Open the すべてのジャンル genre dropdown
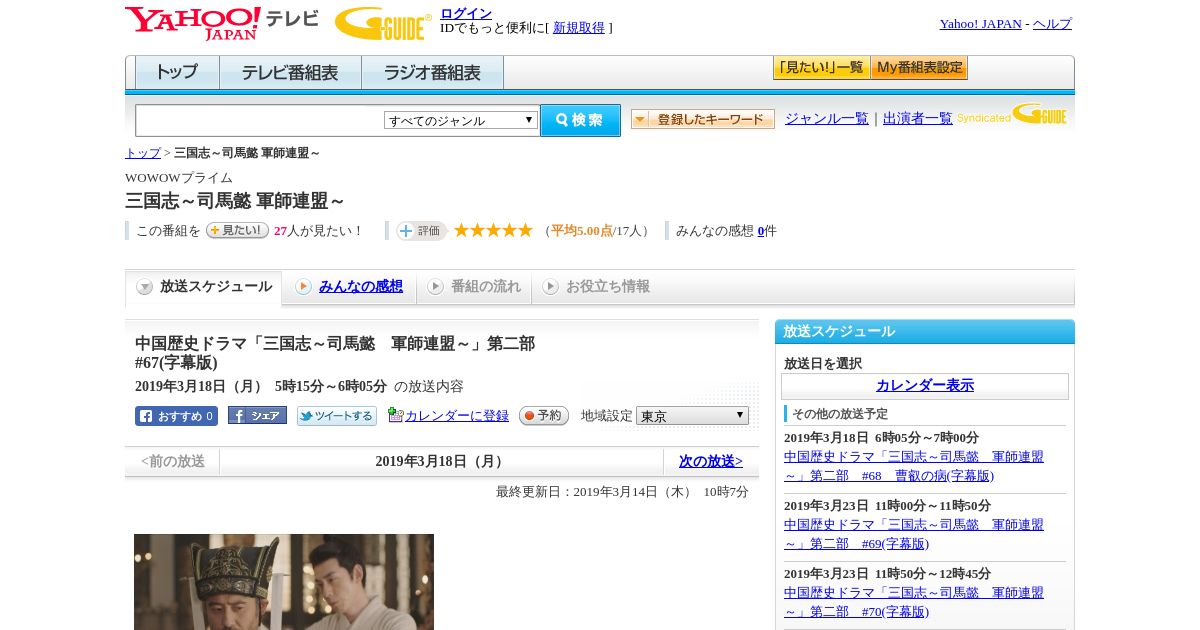The height and width of the screenshot is (630, 1200). point(461,120)
